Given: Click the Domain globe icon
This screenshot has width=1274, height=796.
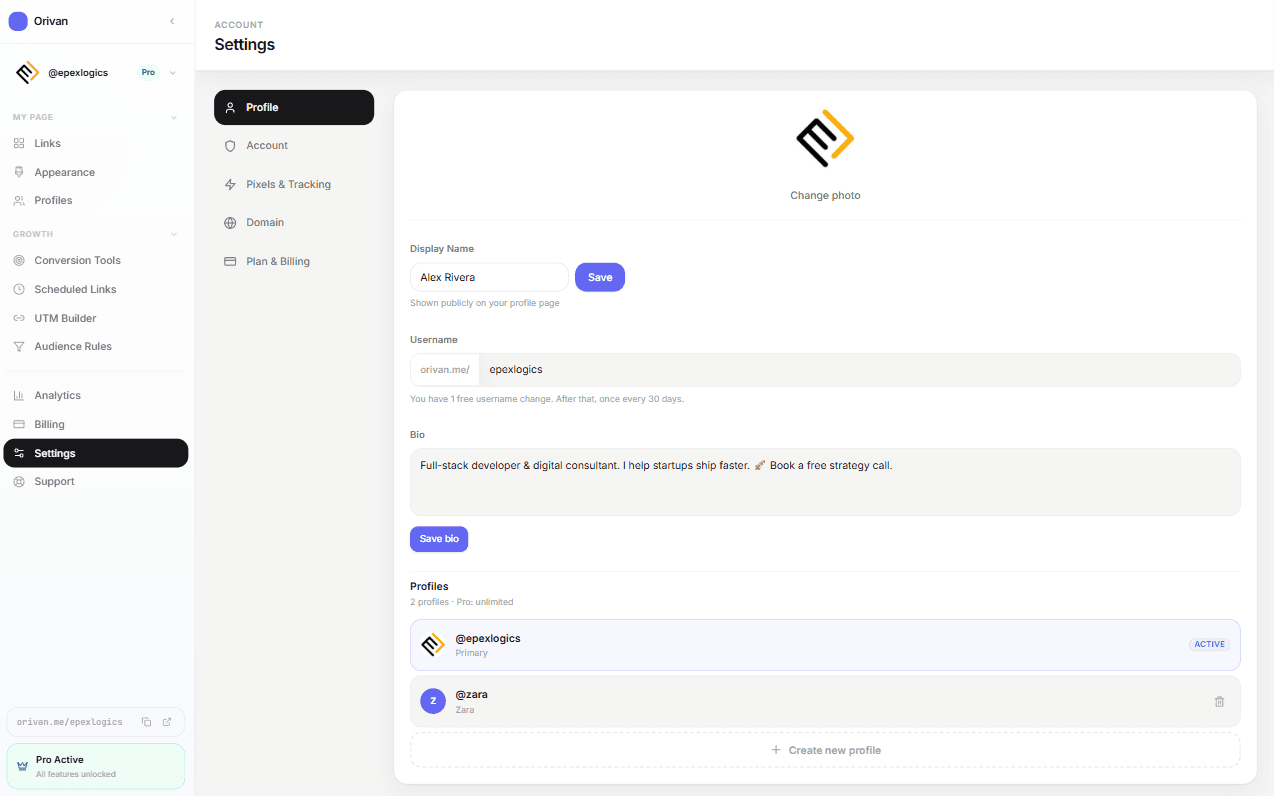Looking at the screenshot, I should (x=230, y=223).
